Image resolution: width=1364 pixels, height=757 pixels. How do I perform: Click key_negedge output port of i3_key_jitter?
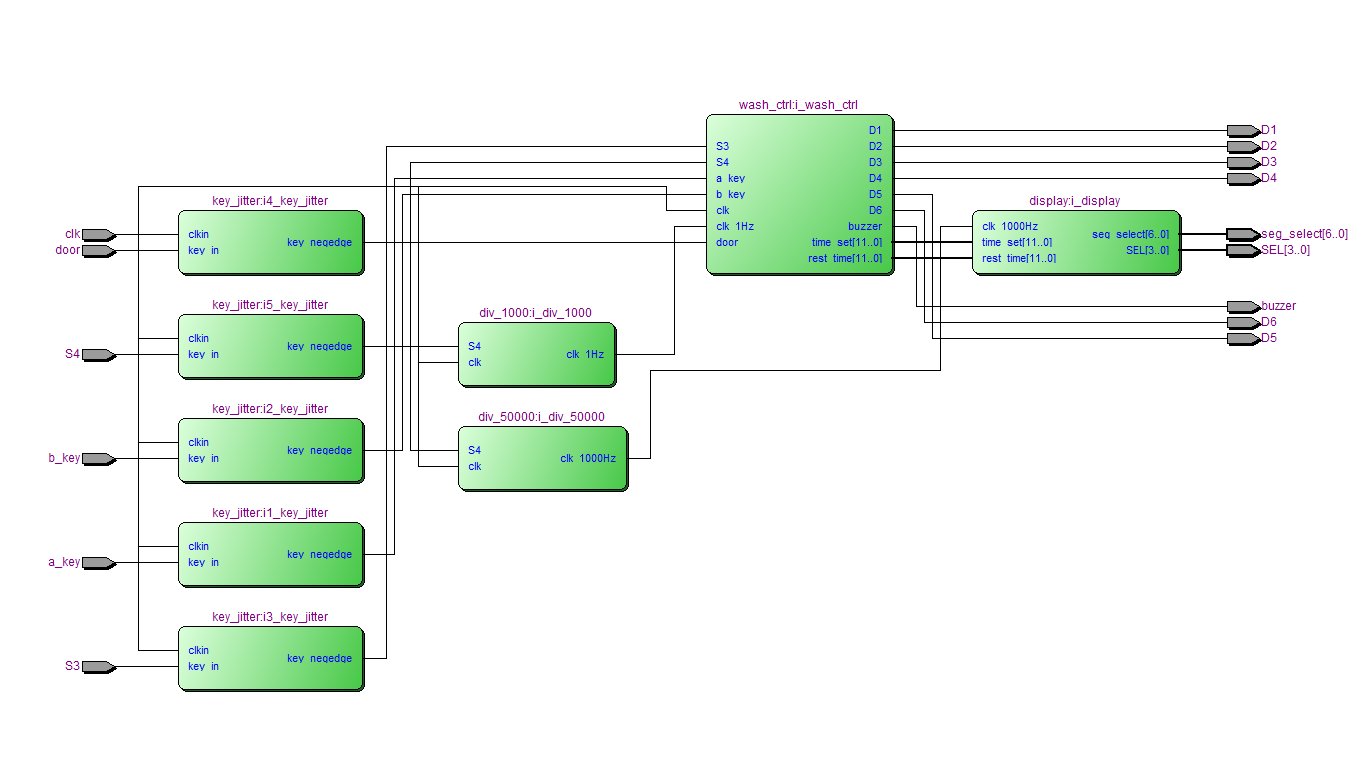319,659
